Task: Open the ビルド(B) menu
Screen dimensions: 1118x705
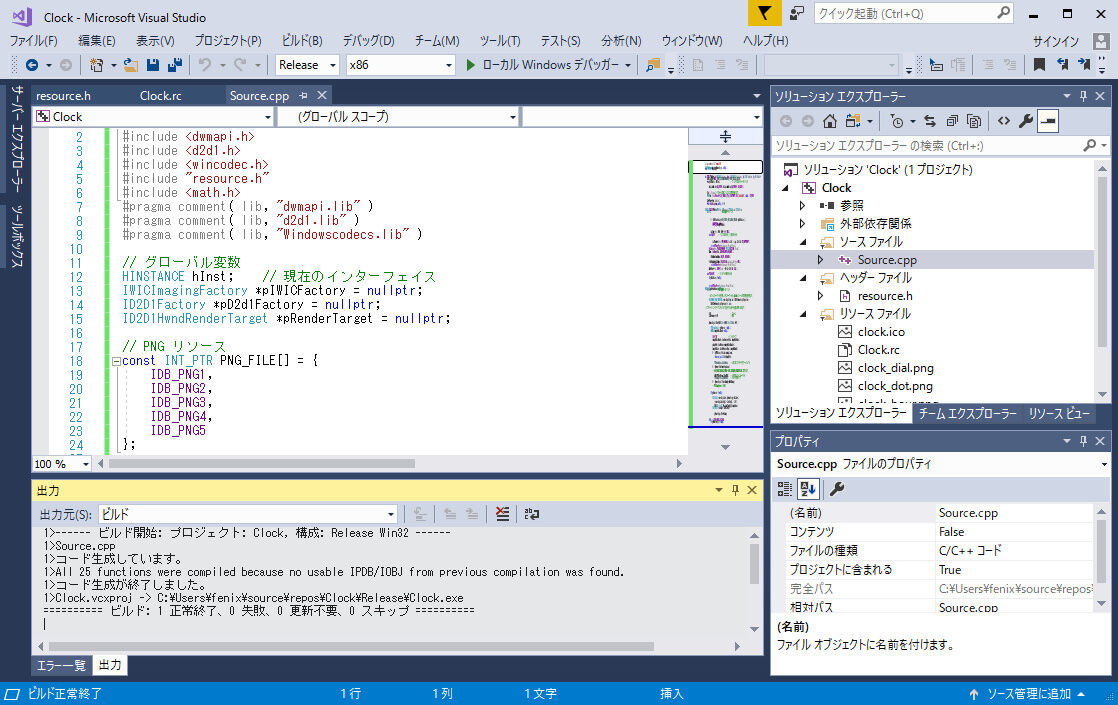Action: [302, 41]
